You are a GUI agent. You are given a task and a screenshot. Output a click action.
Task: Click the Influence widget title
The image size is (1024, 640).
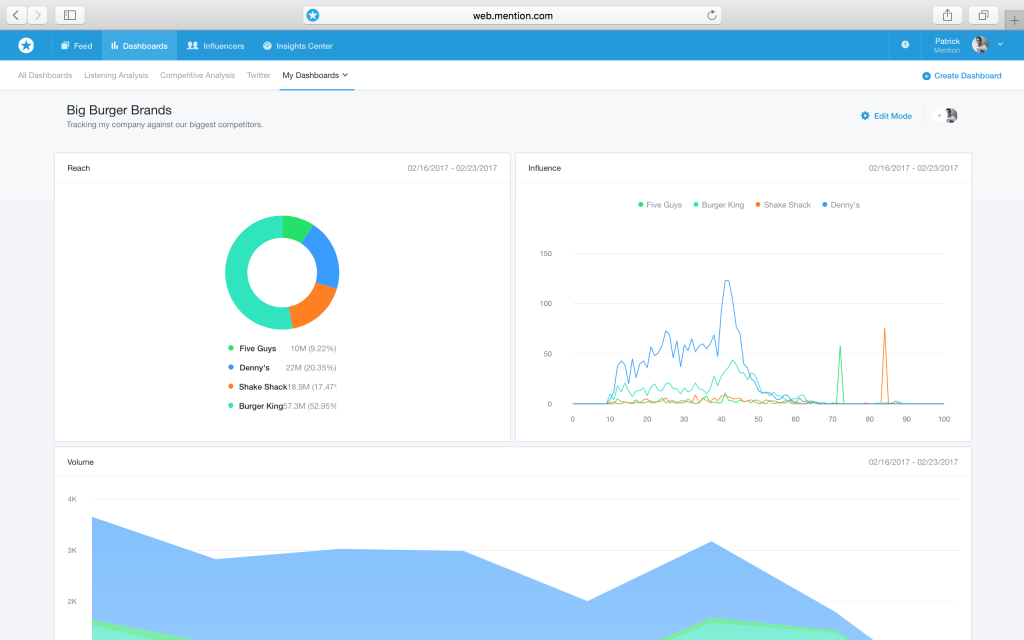tap(545, 168)
